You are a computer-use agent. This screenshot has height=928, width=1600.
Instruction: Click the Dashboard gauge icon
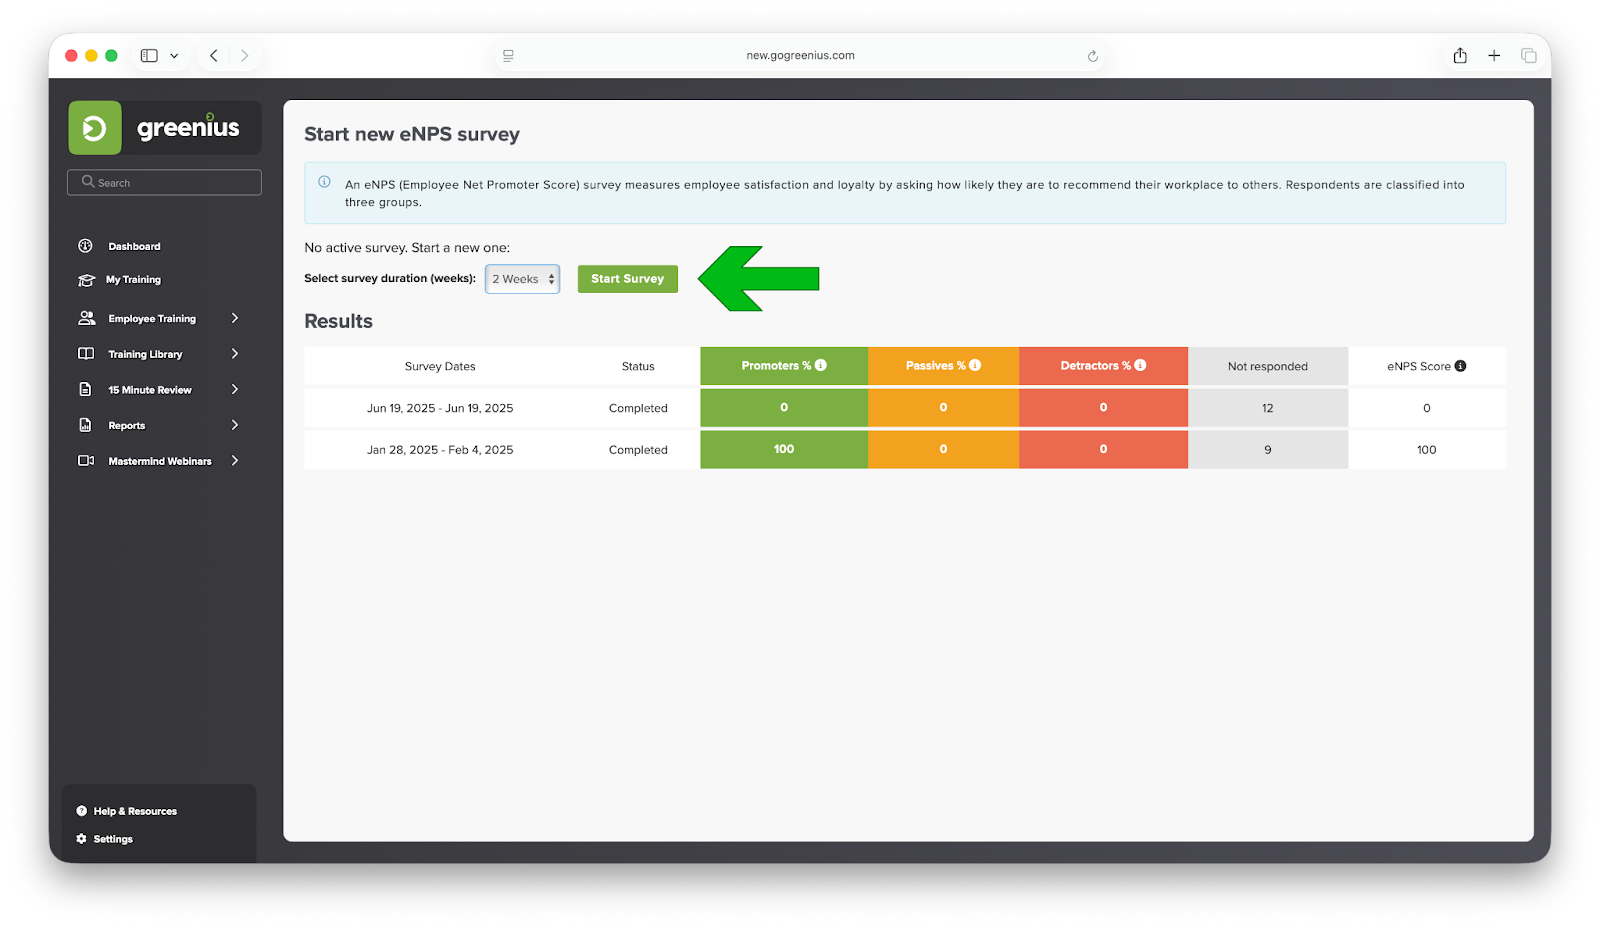[x=86, y=246]
